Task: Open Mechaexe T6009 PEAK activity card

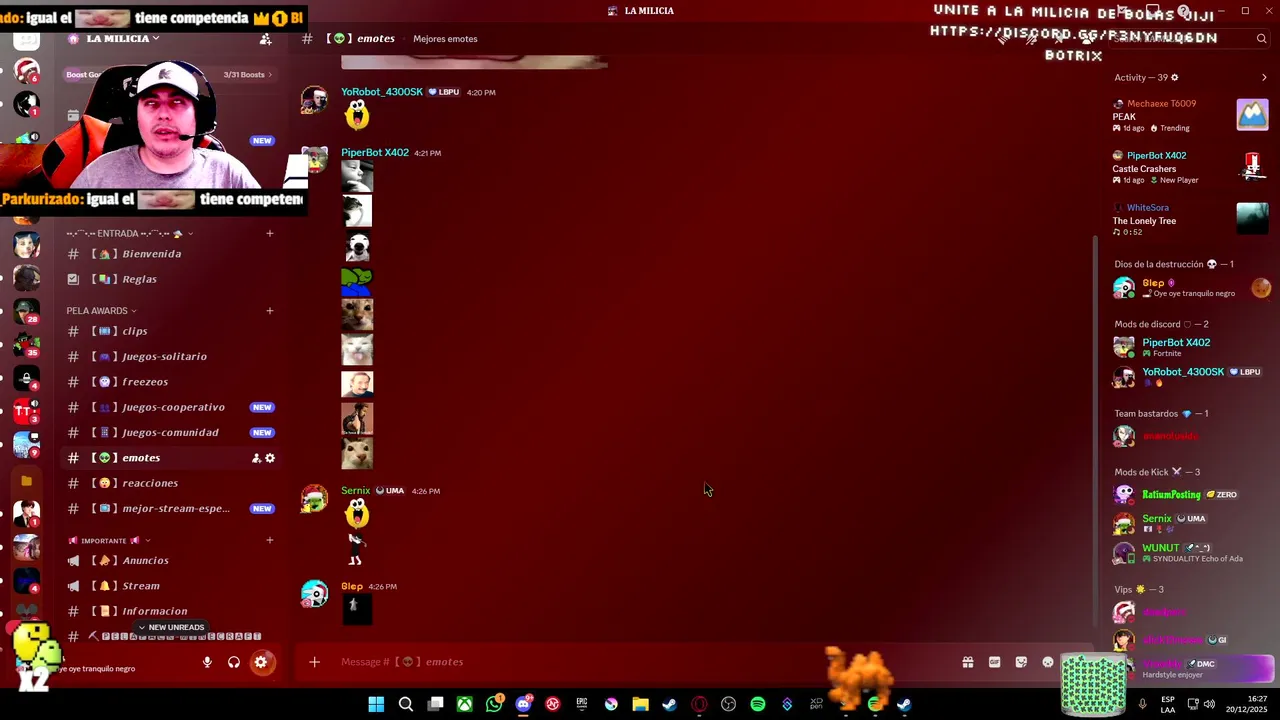Action: pos(1190,115)
